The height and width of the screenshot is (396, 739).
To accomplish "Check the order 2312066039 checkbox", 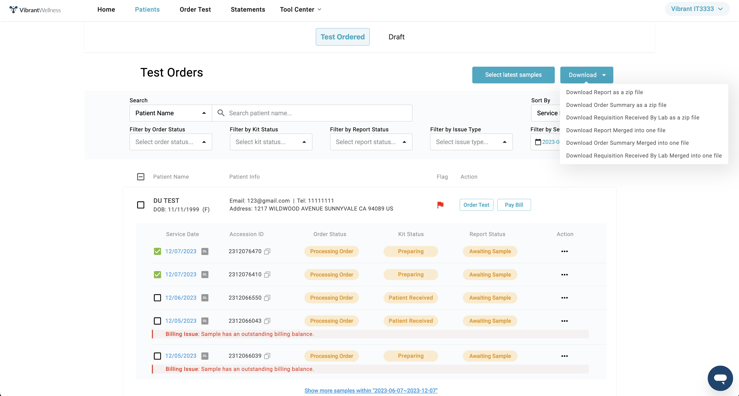I will click(x=157, y=356).
